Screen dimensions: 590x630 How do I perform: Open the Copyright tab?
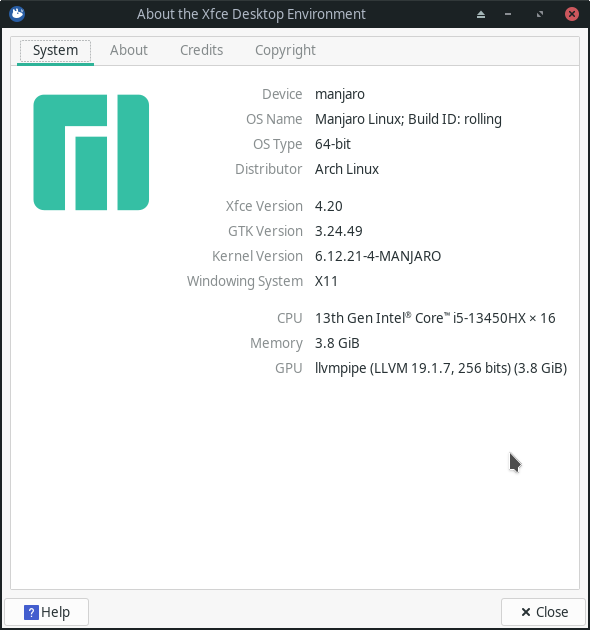pos(285,51)
